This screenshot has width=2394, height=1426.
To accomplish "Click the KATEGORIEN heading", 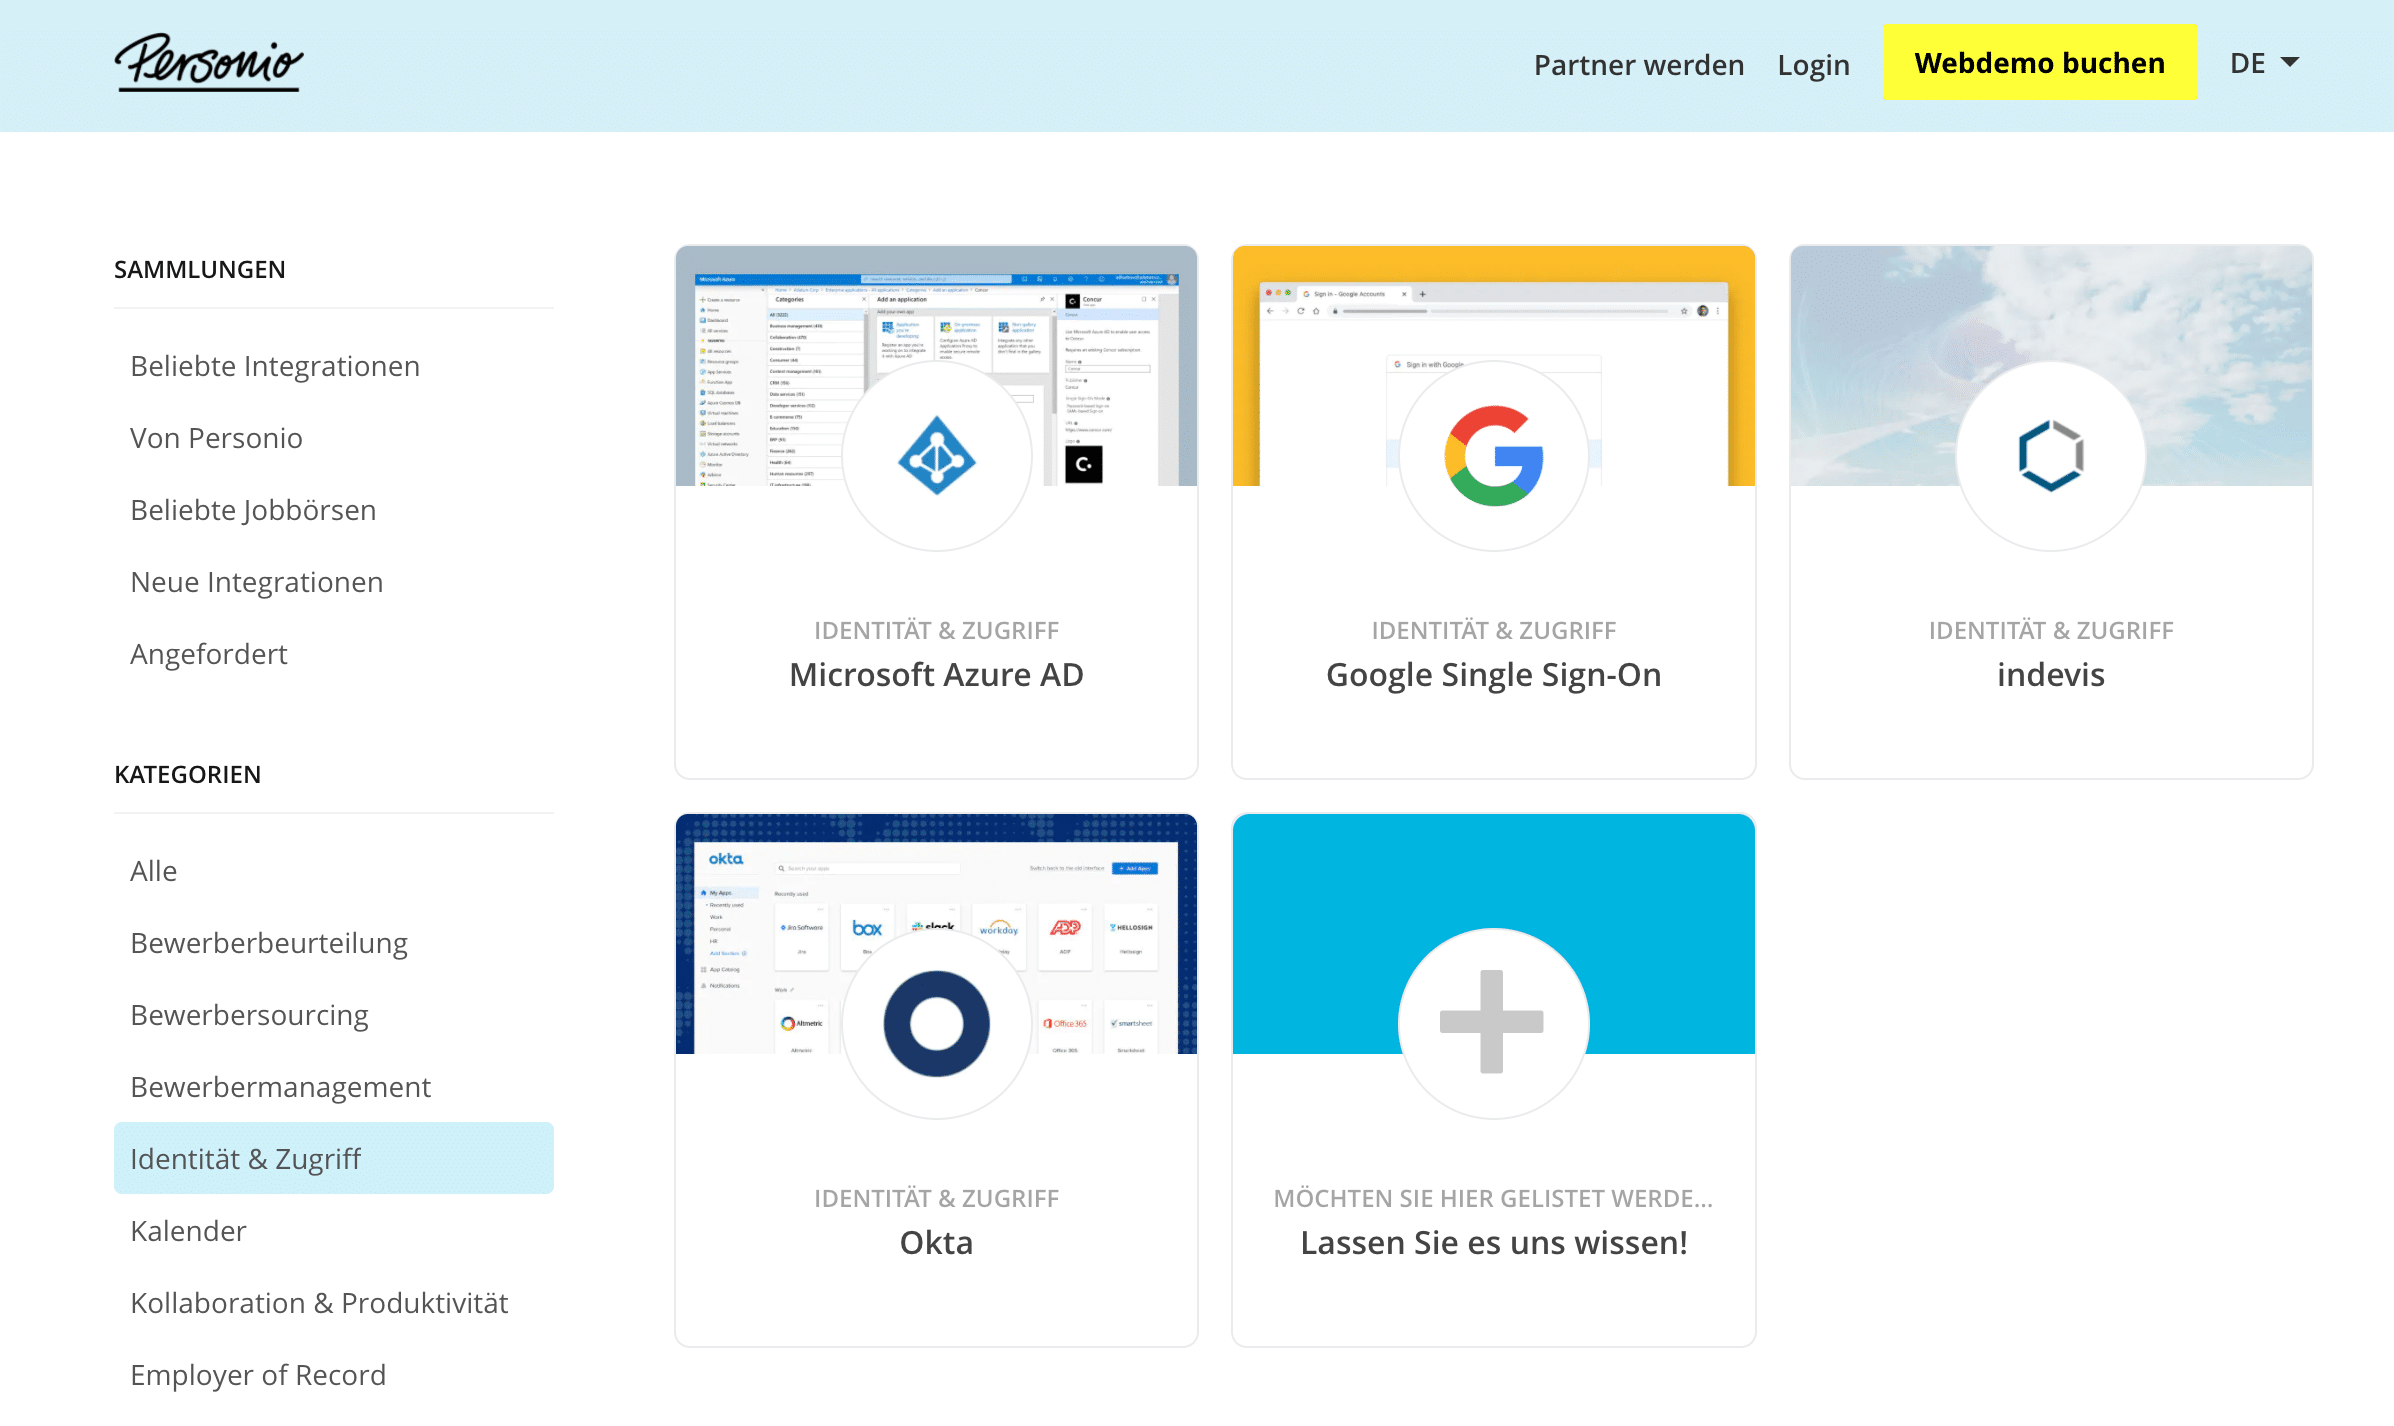I will tap(187, 774).
